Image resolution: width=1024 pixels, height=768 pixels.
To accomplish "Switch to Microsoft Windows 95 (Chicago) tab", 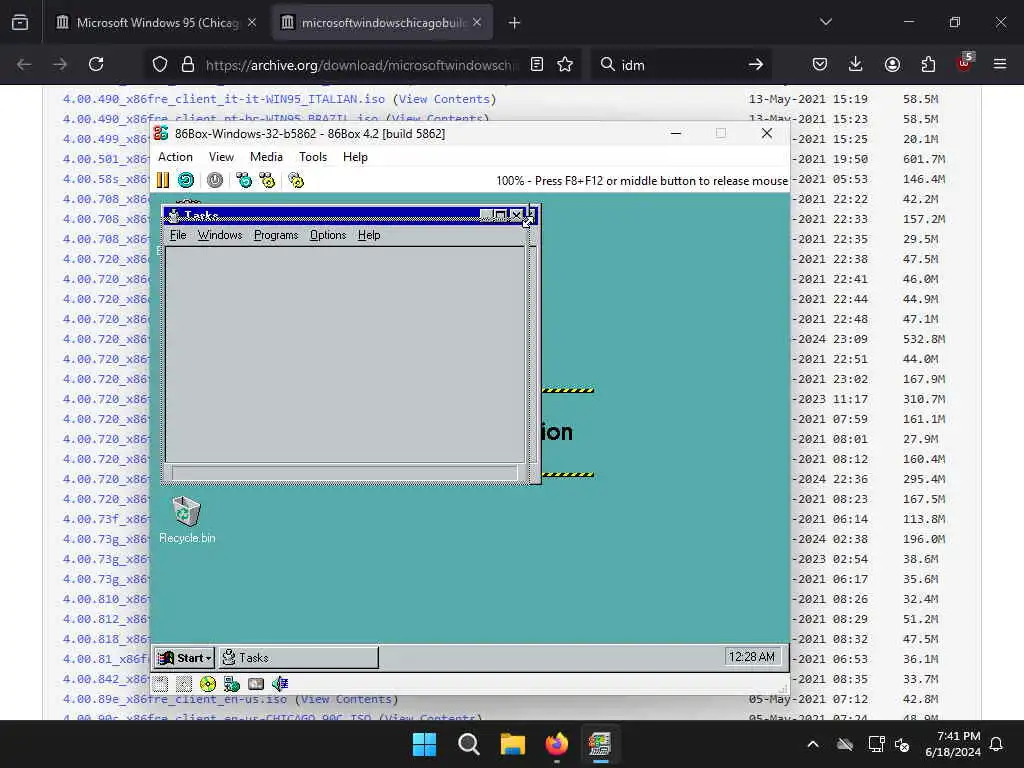I will point(157,23).
